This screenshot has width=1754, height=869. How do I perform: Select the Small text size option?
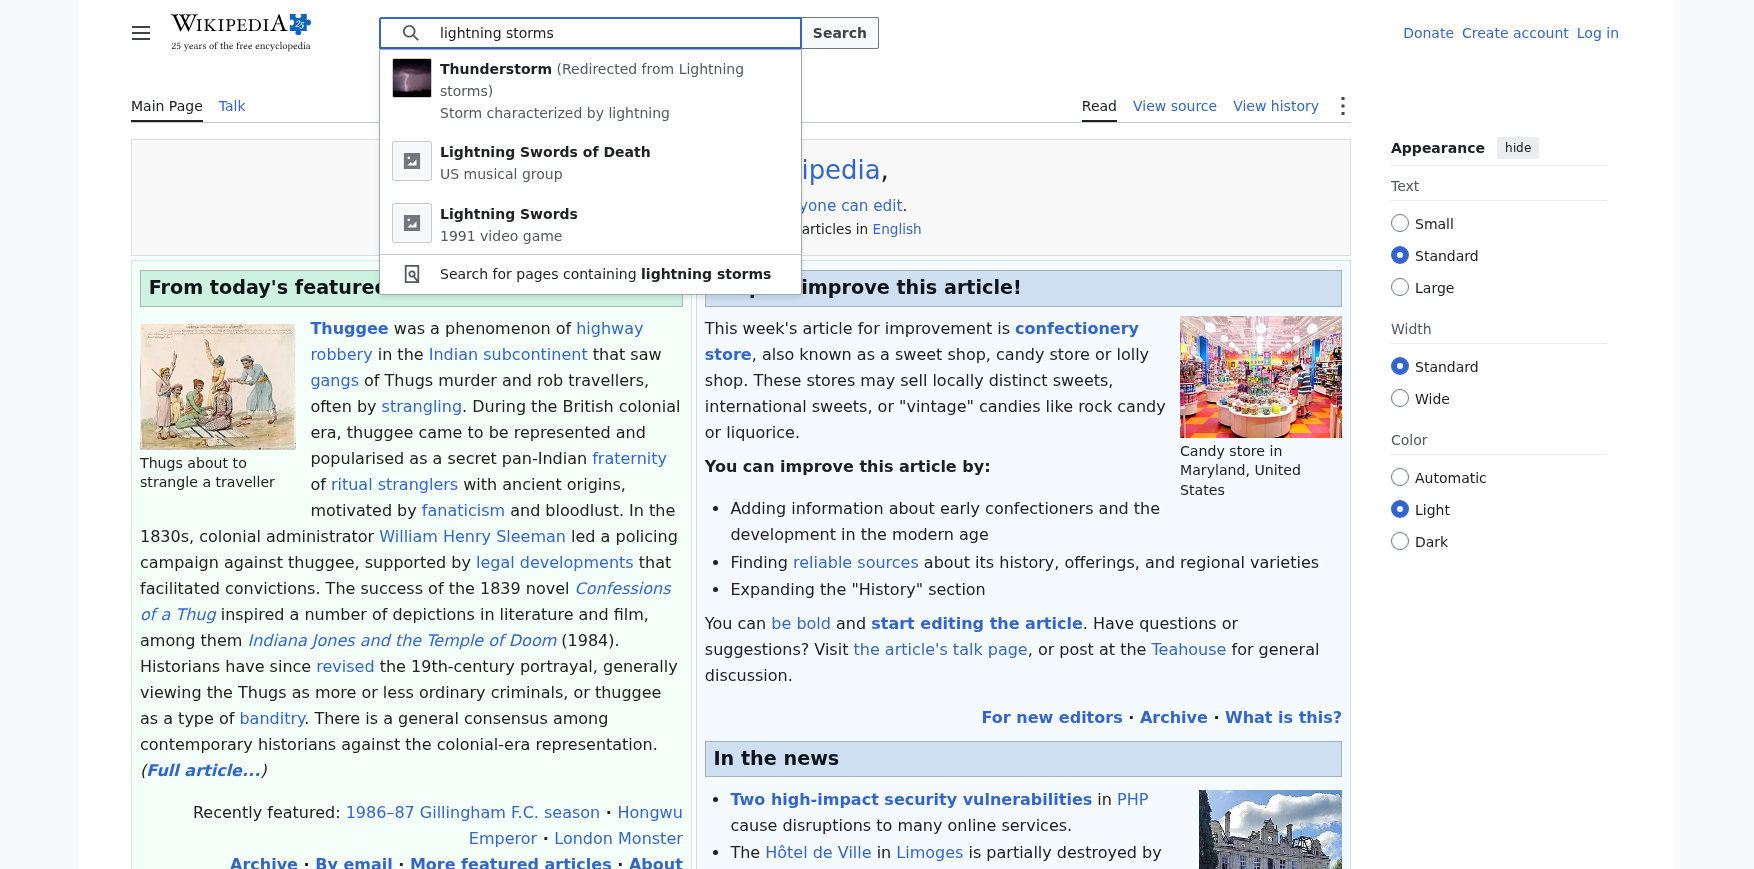[x=1400, y=224]
